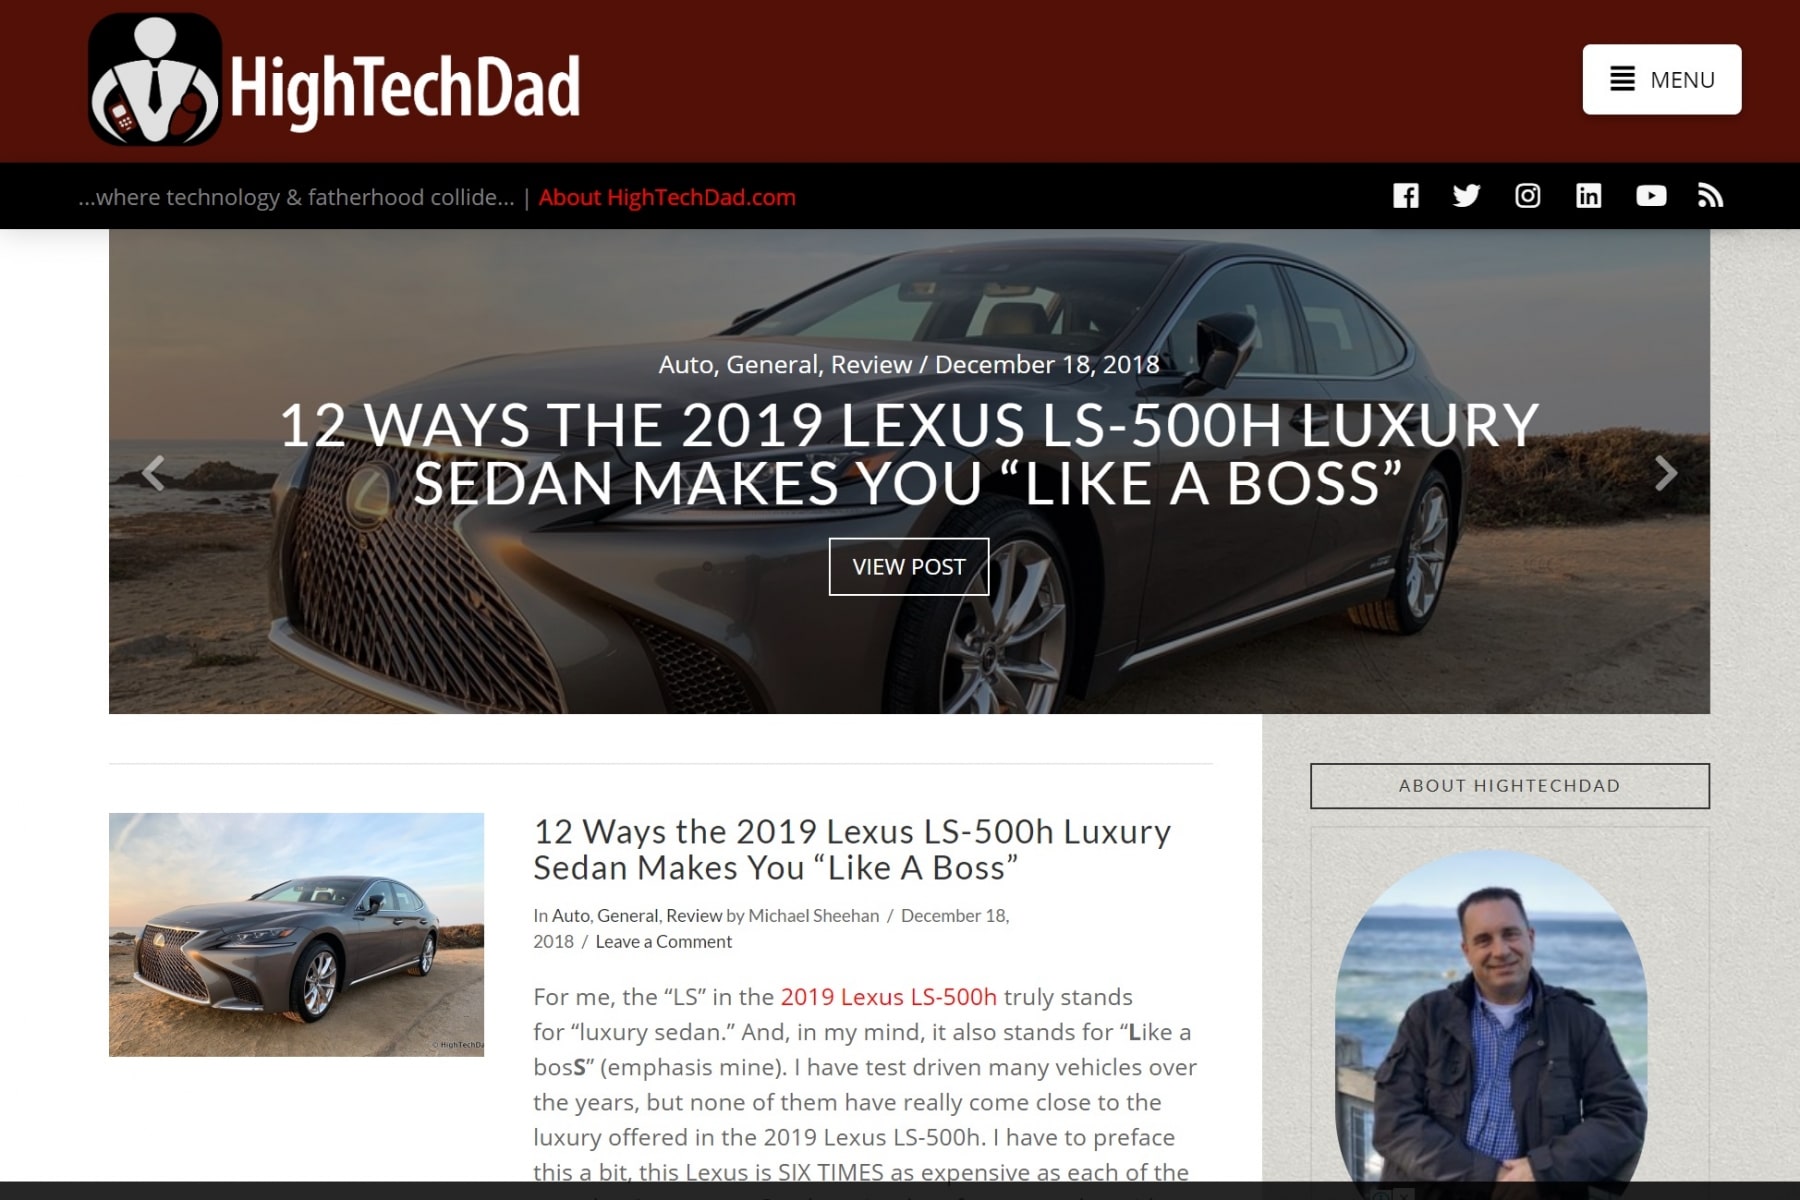Open the About HighTechDad.com link
This screenshot has height=1200, width=1800.
click(x=667, y=197)
